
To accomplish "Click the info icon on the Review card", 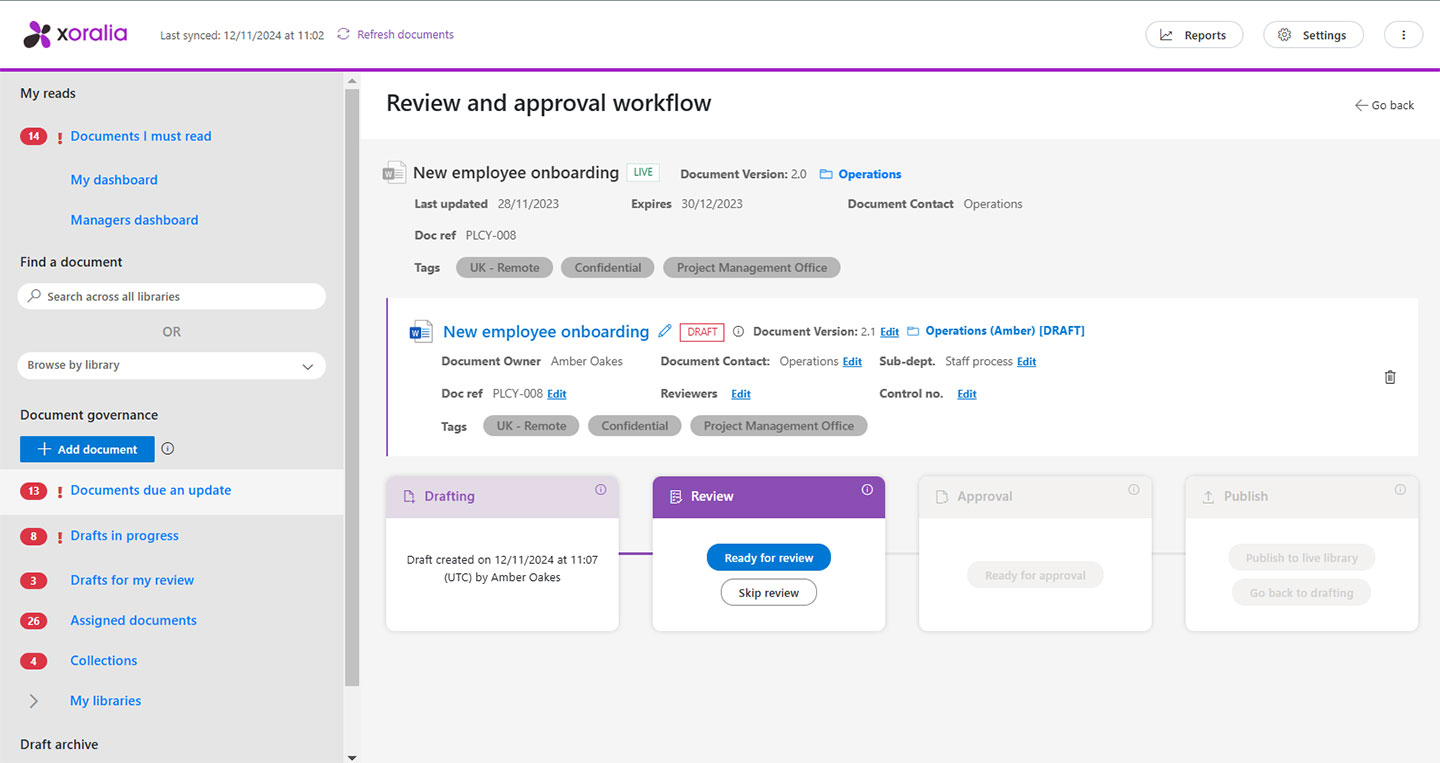I will [x=867, y=490].
